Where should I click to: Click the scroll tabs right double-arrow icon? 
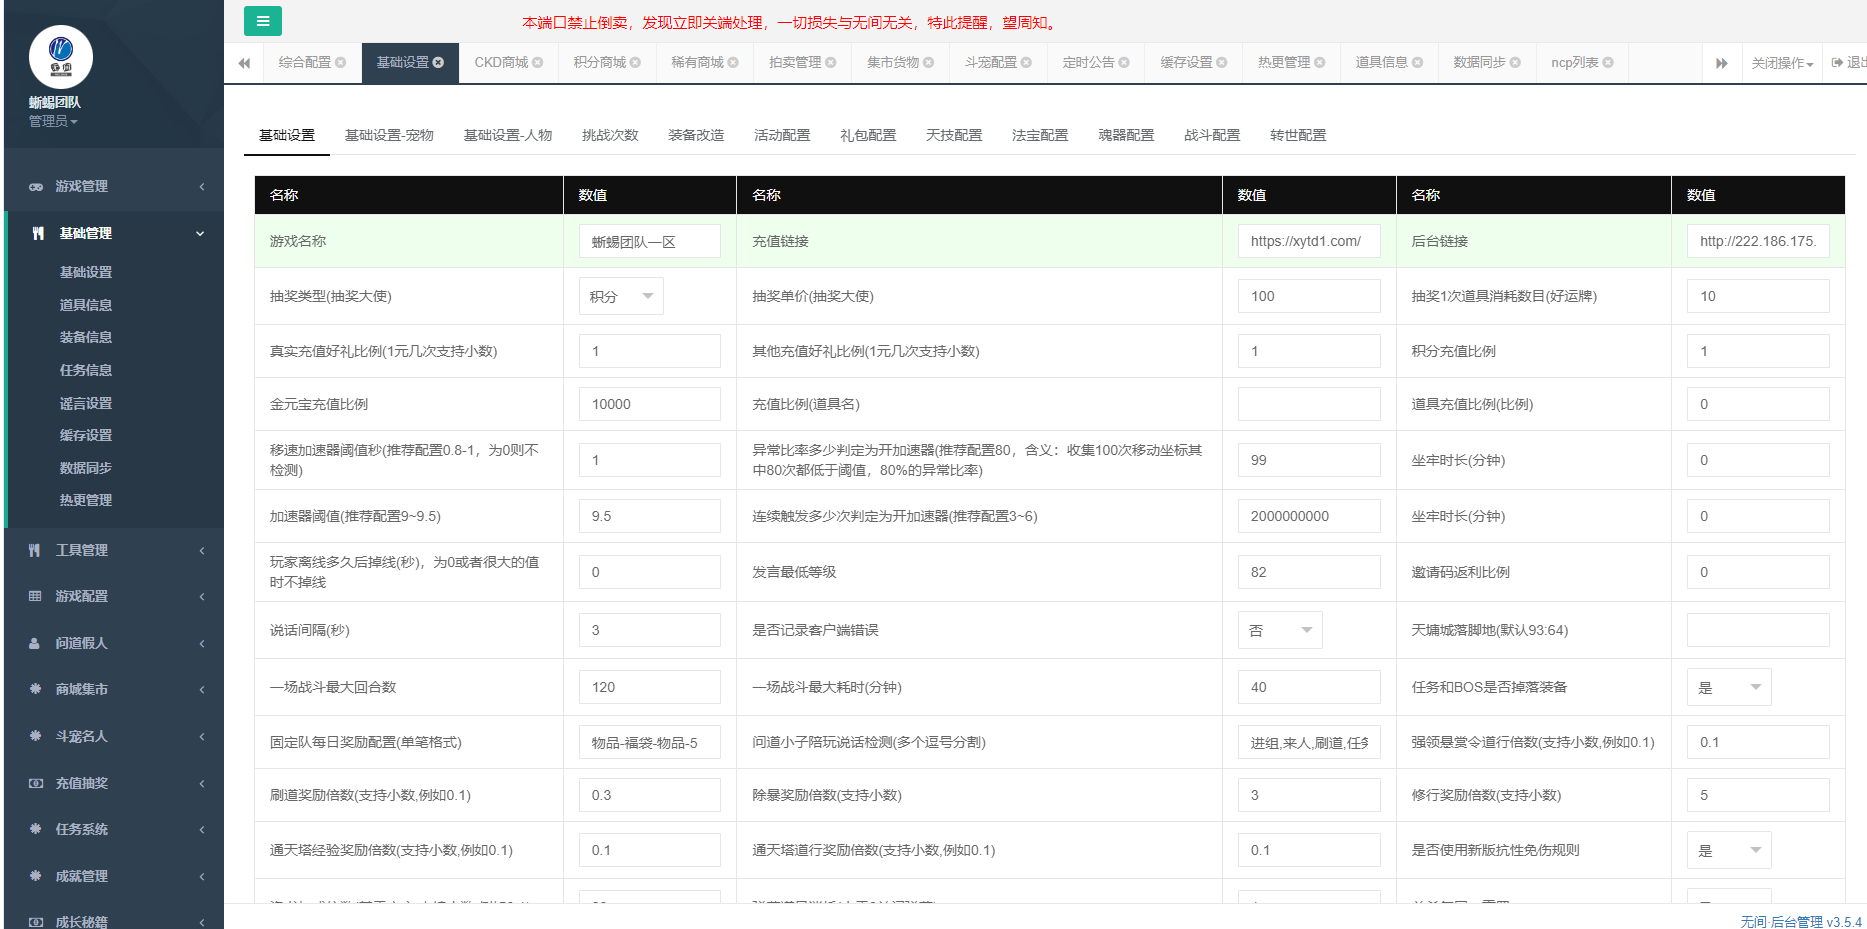click(x=1721, y=63)
